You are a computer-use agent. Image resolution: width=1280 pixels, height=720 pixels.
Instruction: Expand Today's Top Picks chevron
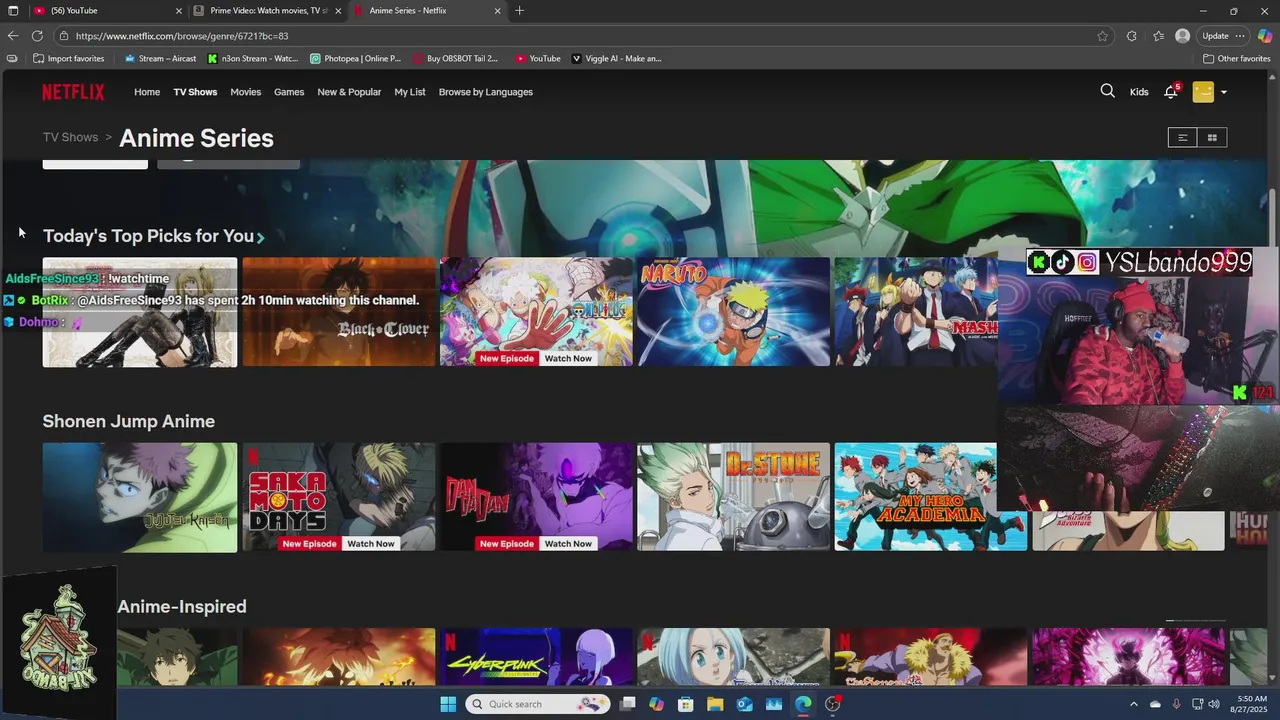260,237
